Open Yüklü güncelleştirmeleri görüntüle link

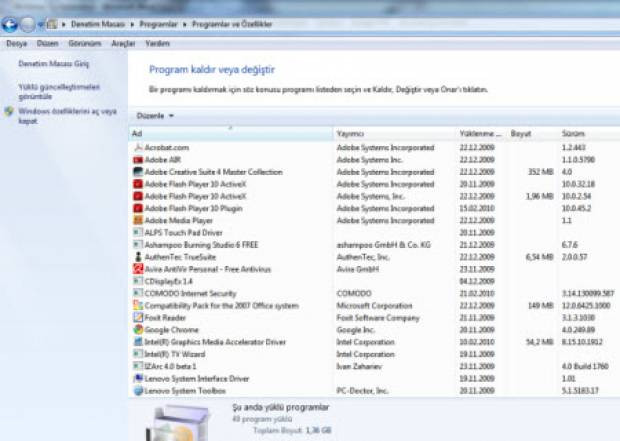pos(59,92)
